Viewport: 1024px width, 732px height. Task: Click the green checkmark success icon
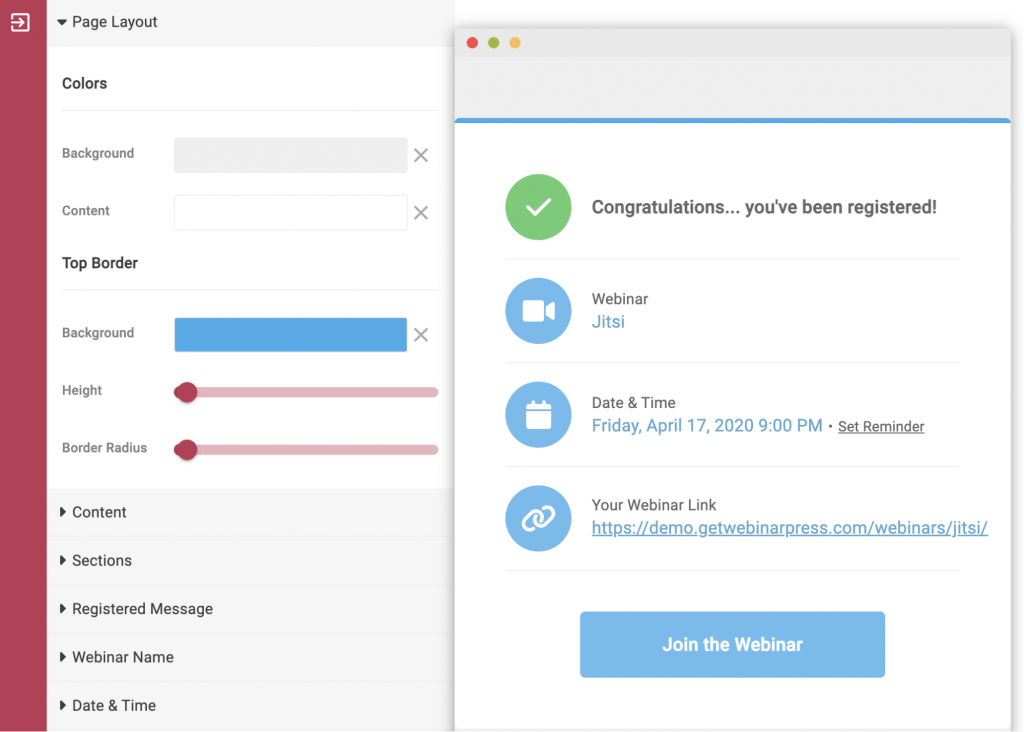(538, 207)
